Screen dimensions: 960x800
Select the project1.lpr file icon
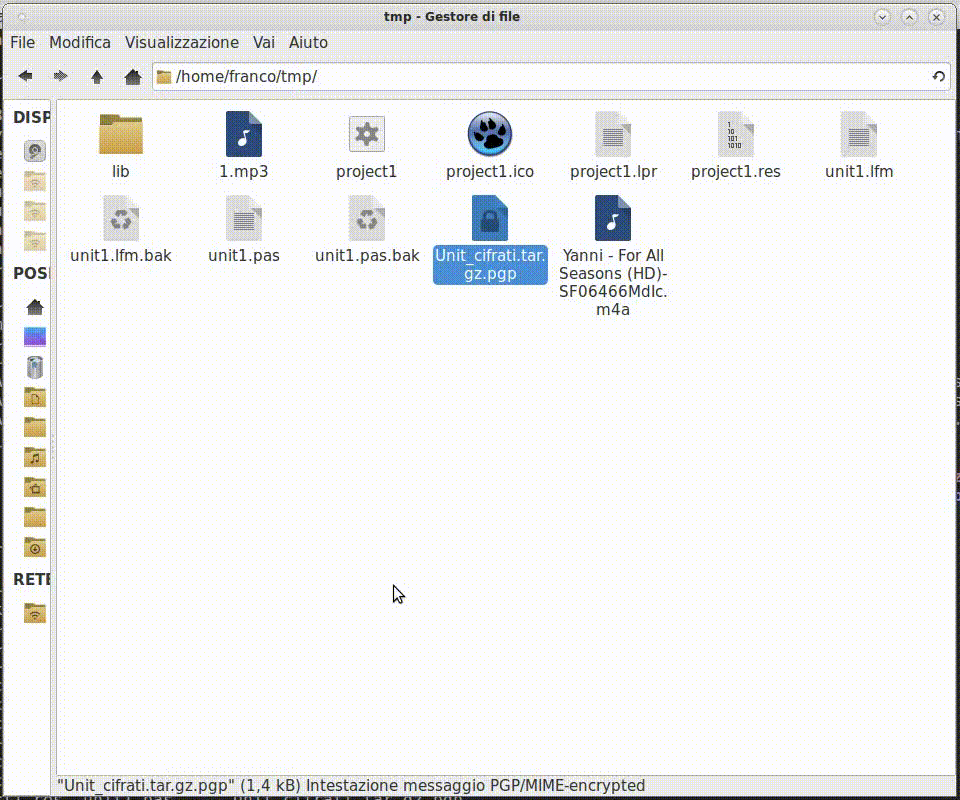tap(613, 134)
